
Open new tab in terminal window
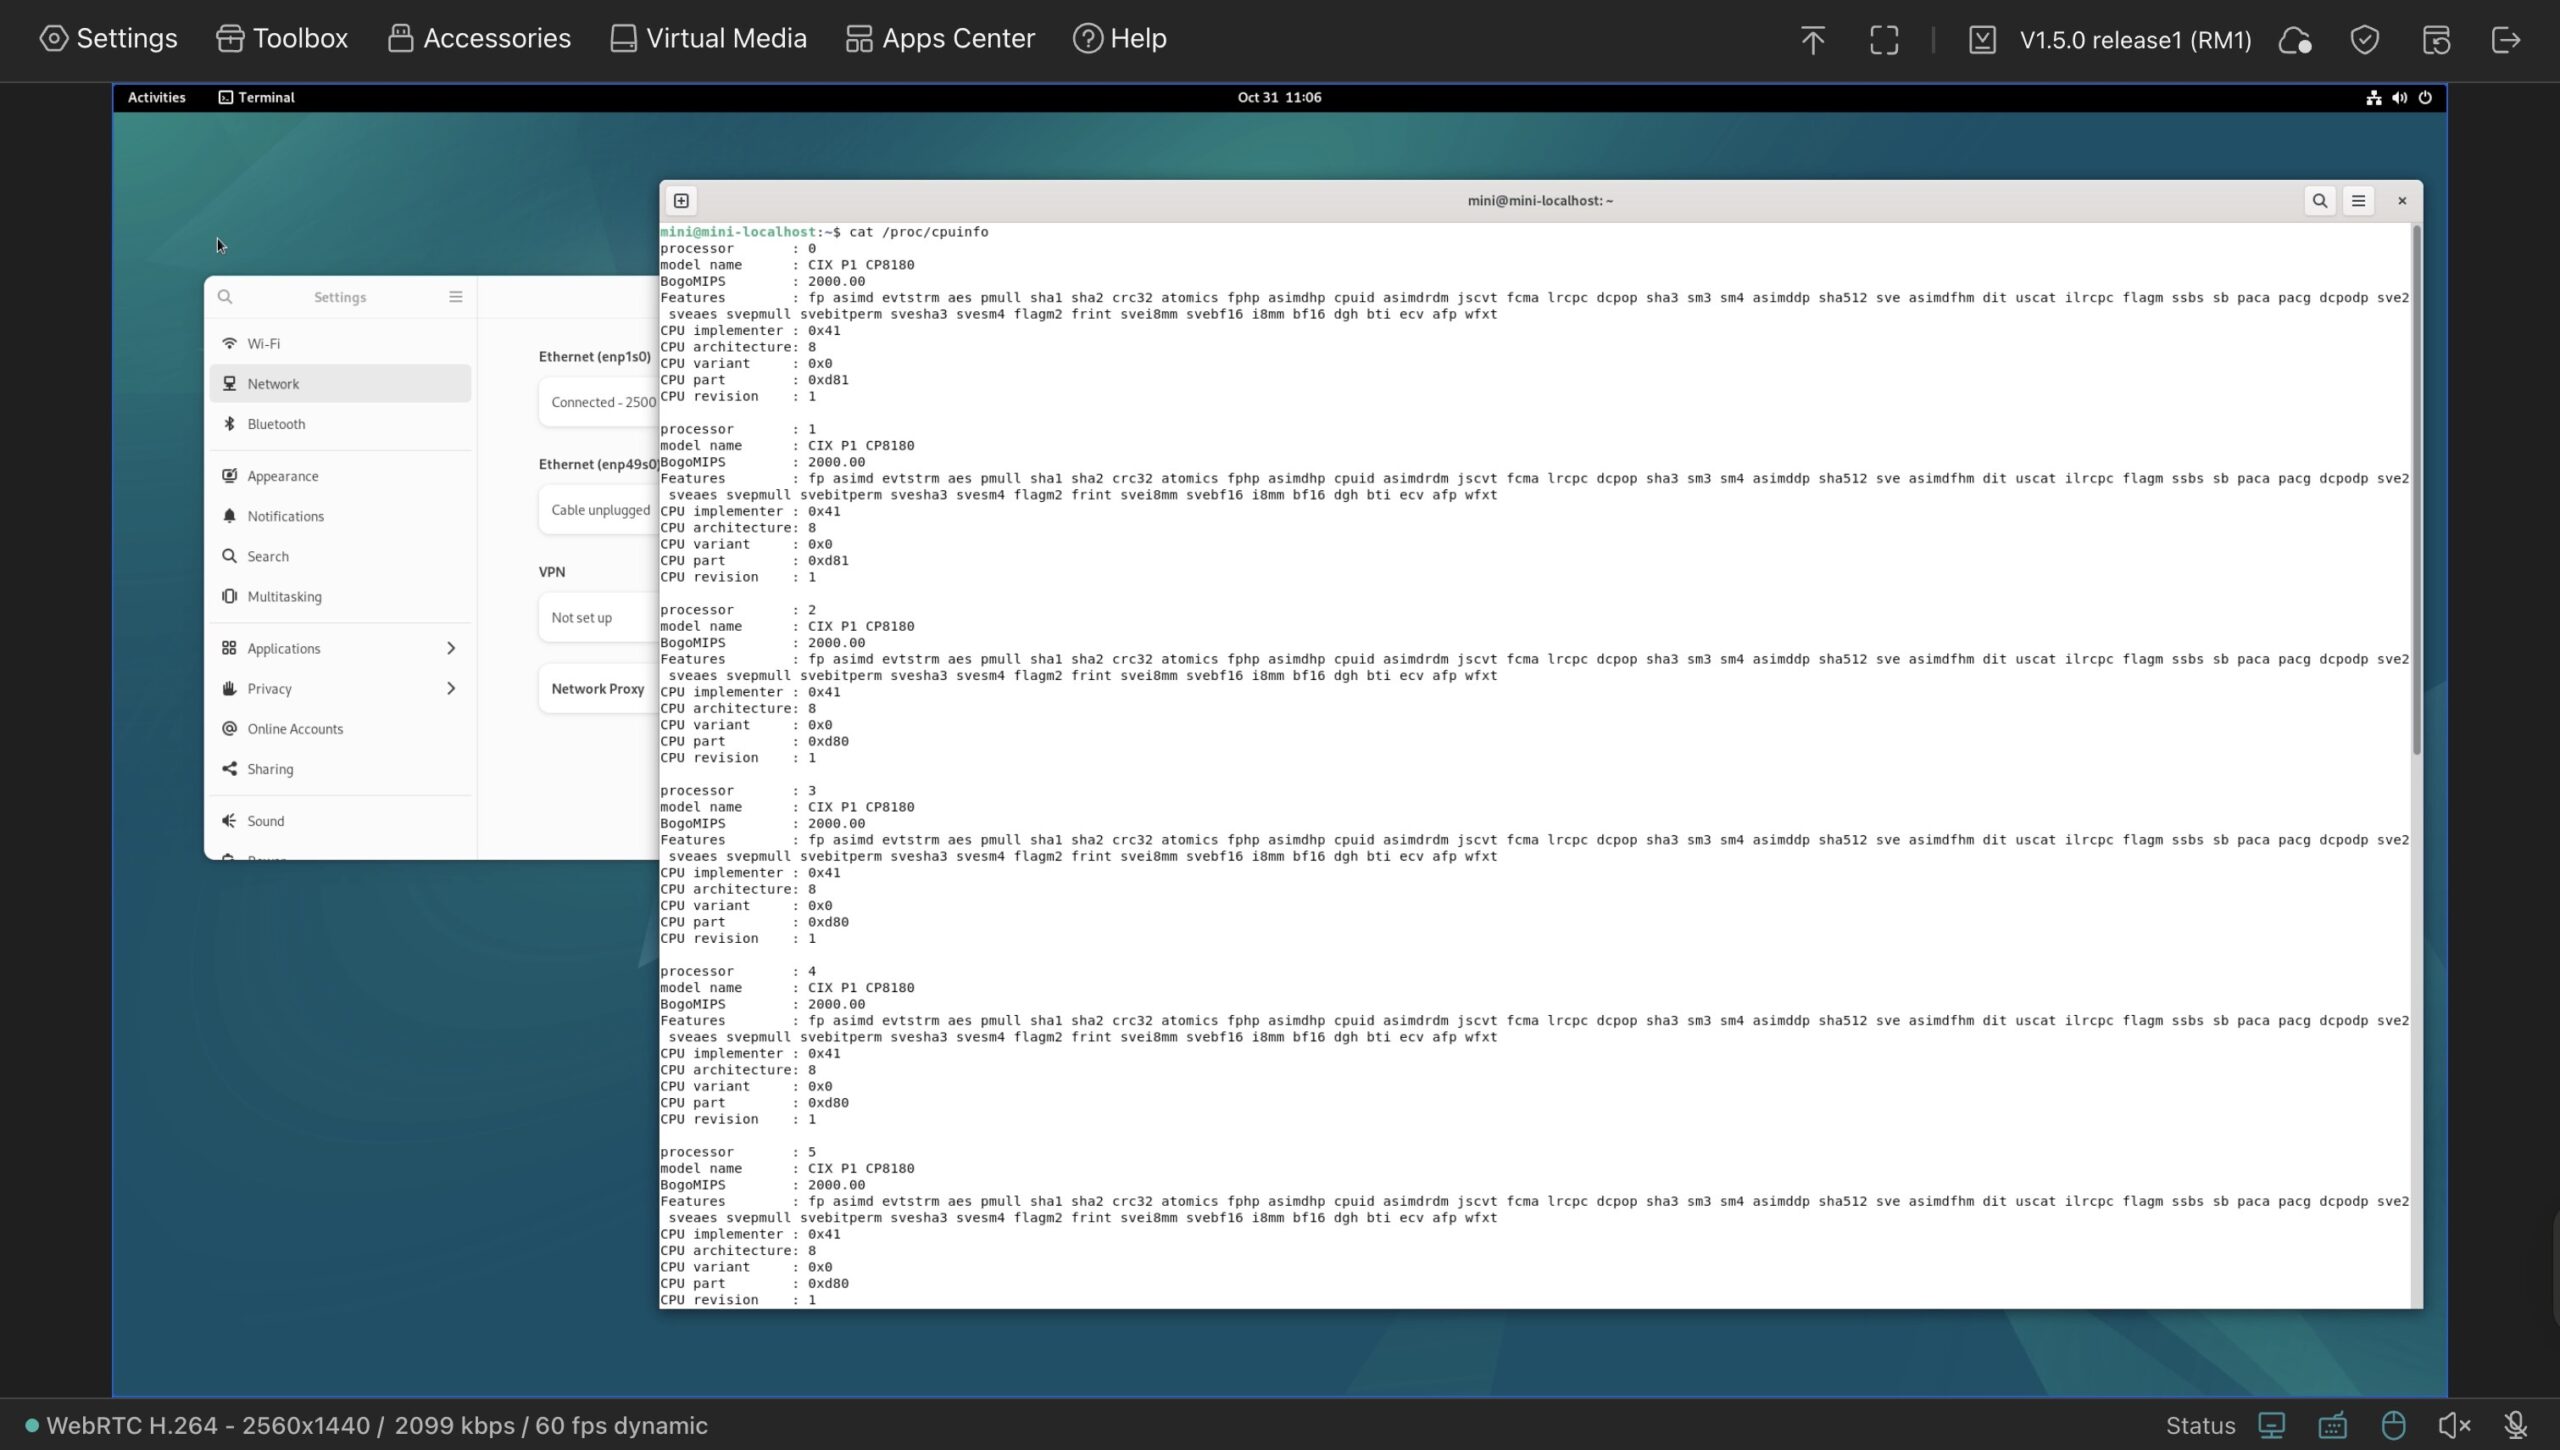pyautogui.click(x=681, y=201)
